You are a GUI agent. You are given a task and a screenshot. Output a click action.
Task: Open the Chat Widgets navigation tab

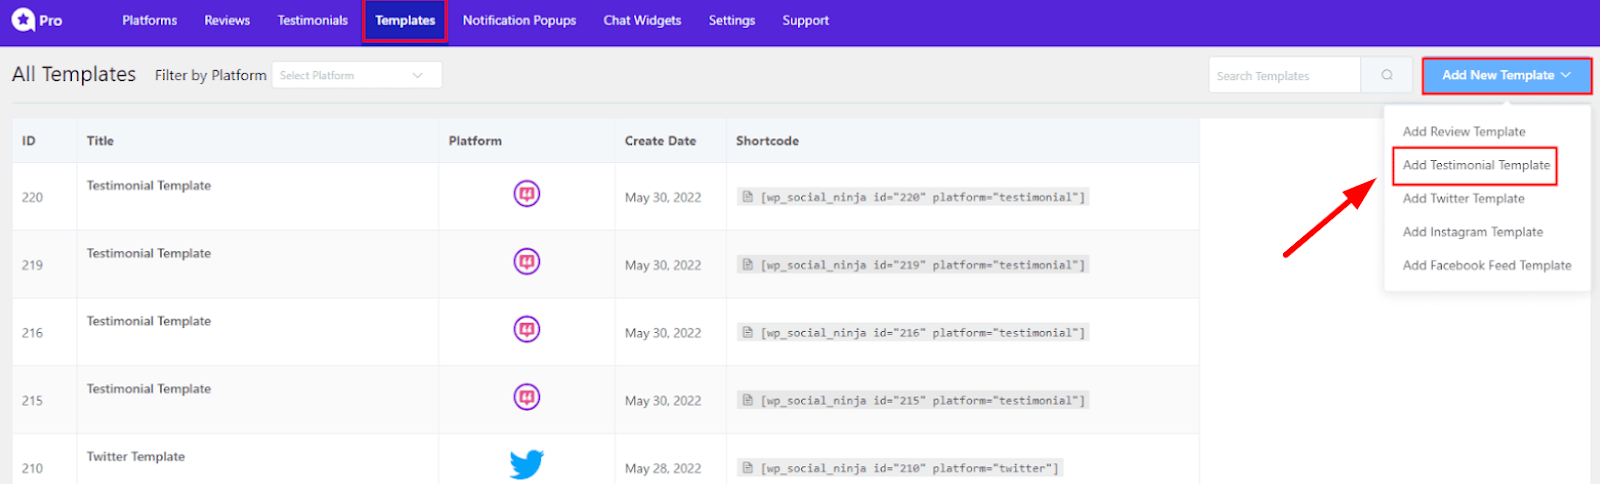point(642,20)
